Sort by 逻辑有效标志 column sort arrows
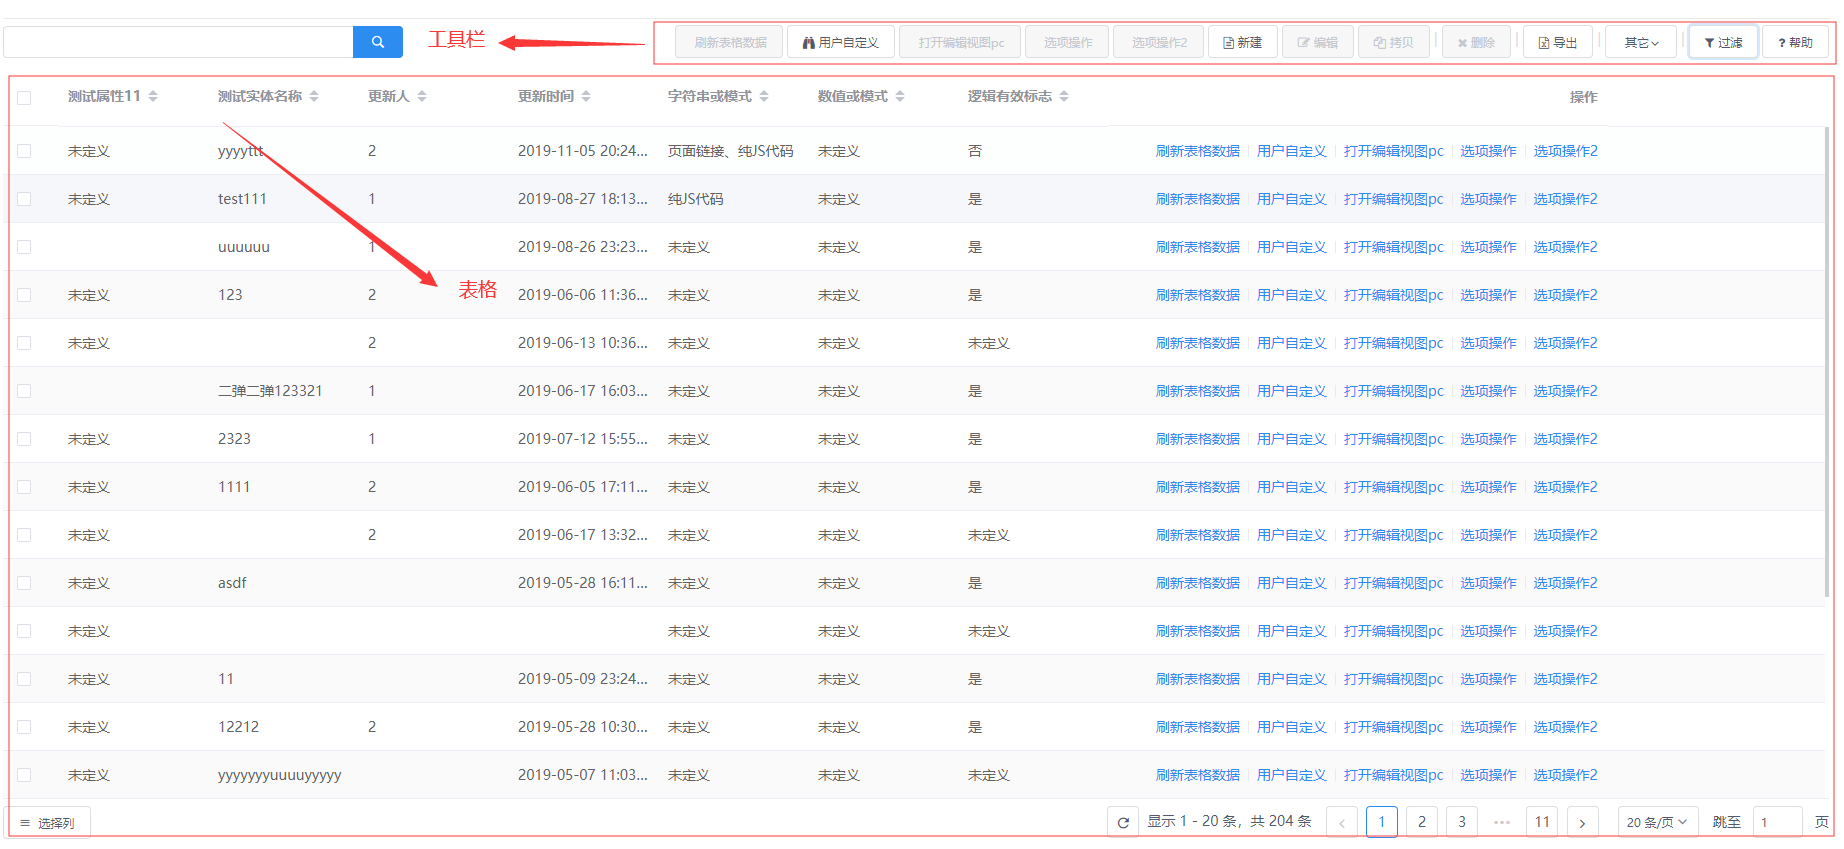1844x849 pixels. coord(1064,96)
